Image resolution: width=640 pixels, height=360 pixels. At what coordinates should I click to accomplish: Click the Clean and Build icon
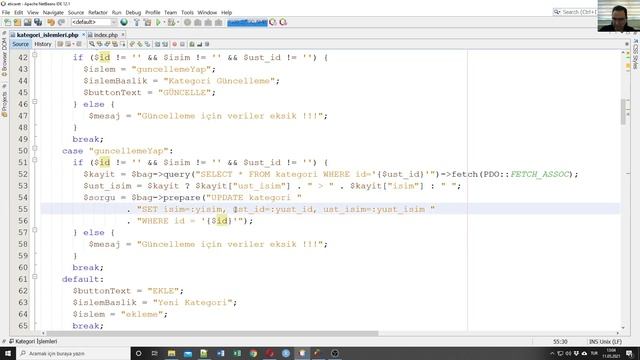click(x=147, y=22)
